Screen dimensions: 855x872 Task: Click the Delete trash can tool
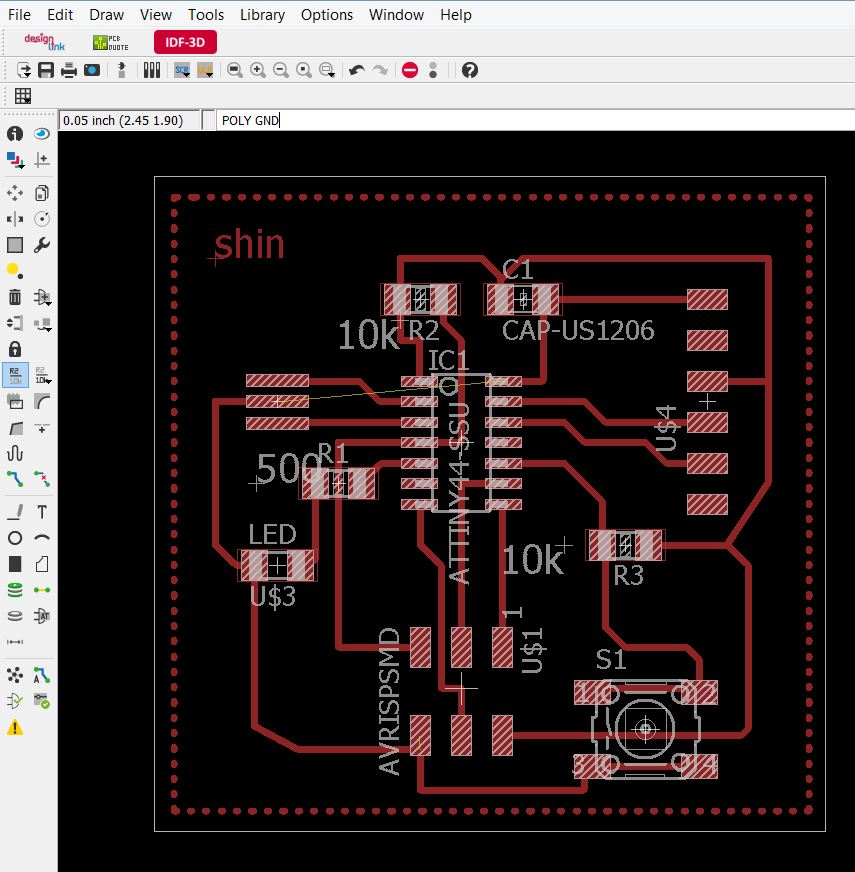point(15,297)
